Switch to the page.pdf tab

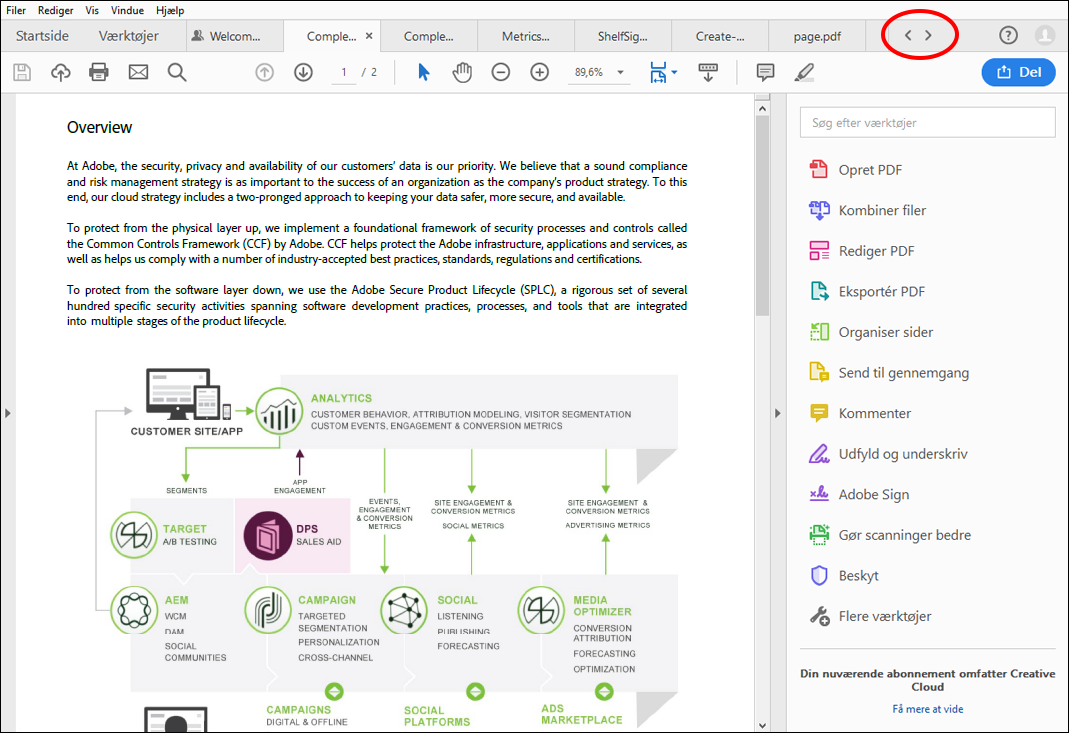click(x=817, y=36)
